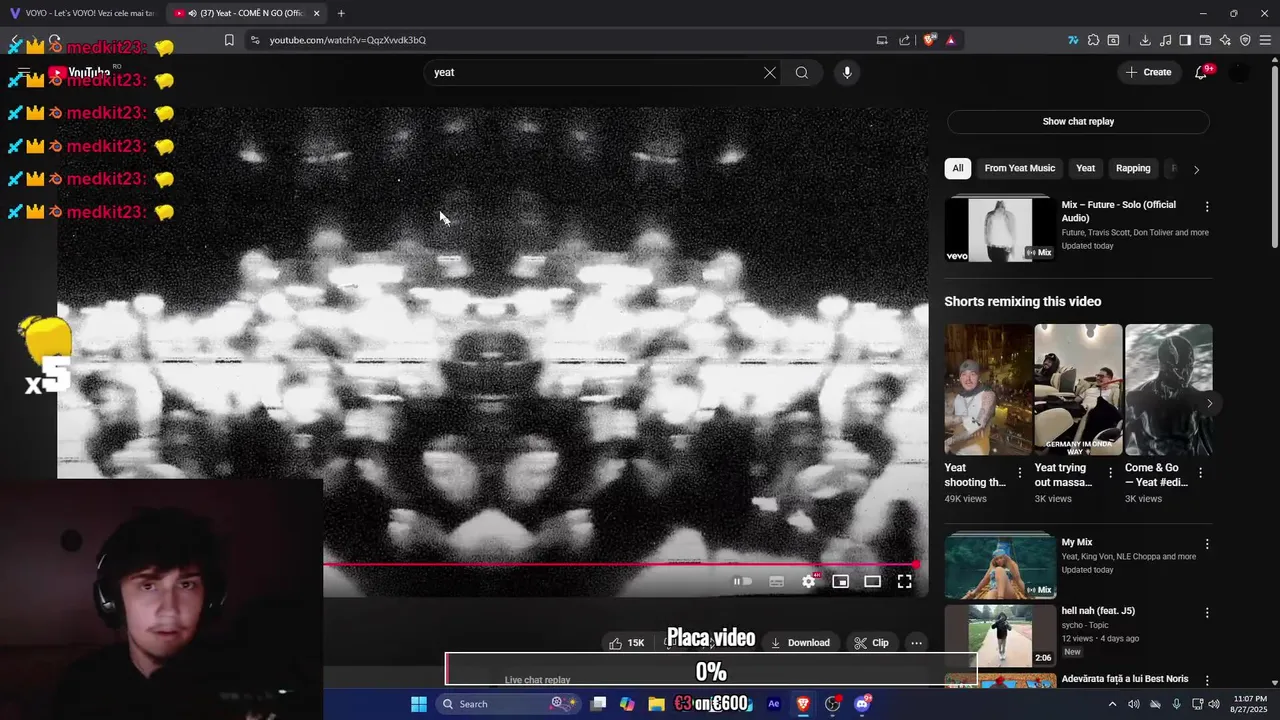This screenshot has height=720, width=1280.
Task: Open the 'Yeat shooting th...' Short
Action: [x=988, y=389]
